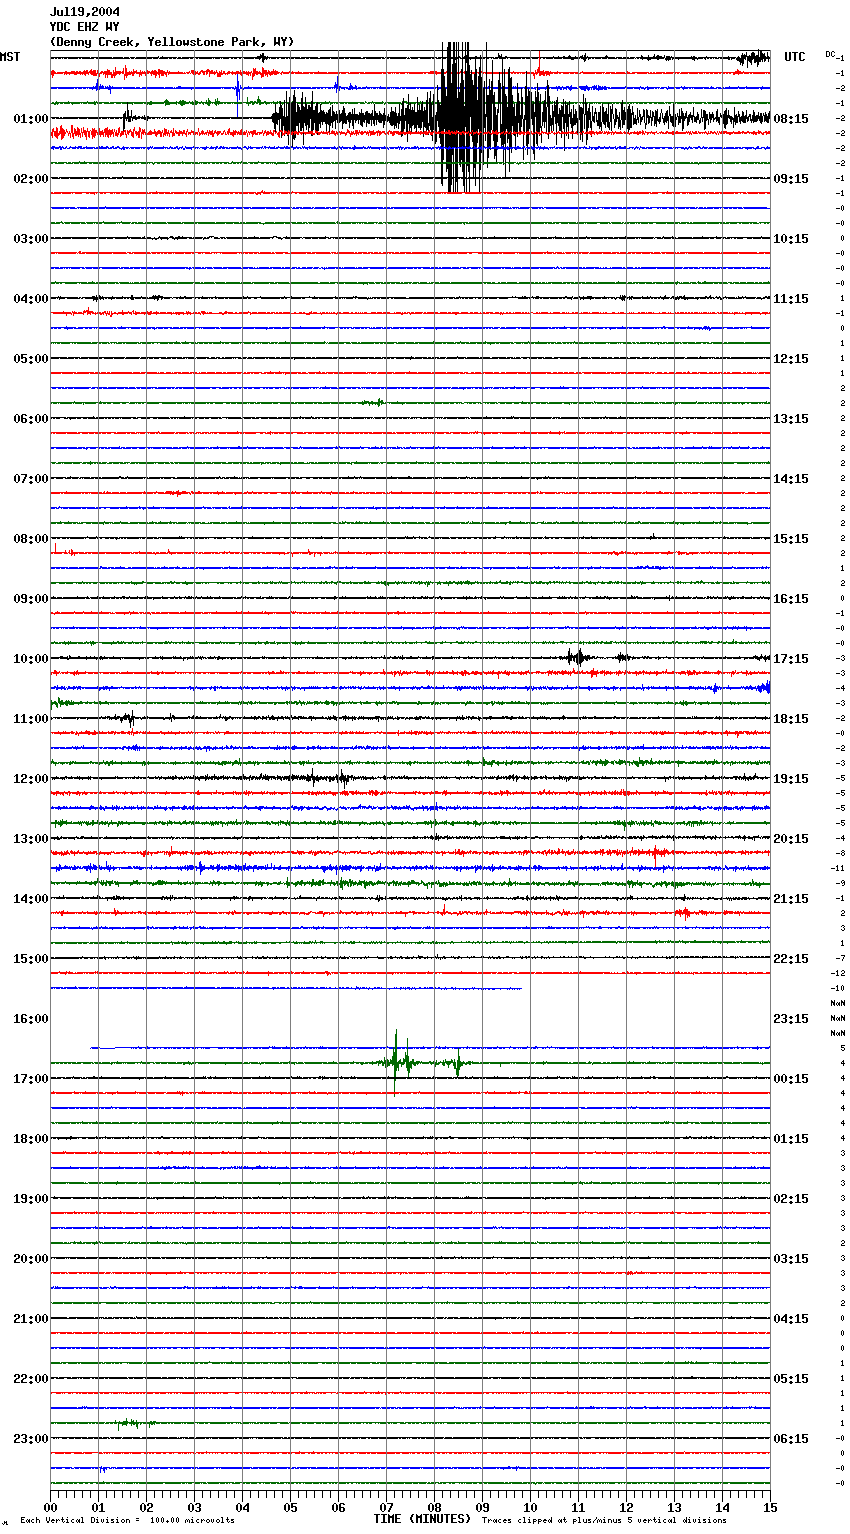Select the 13:00 MST hour label

click(31, 839)
